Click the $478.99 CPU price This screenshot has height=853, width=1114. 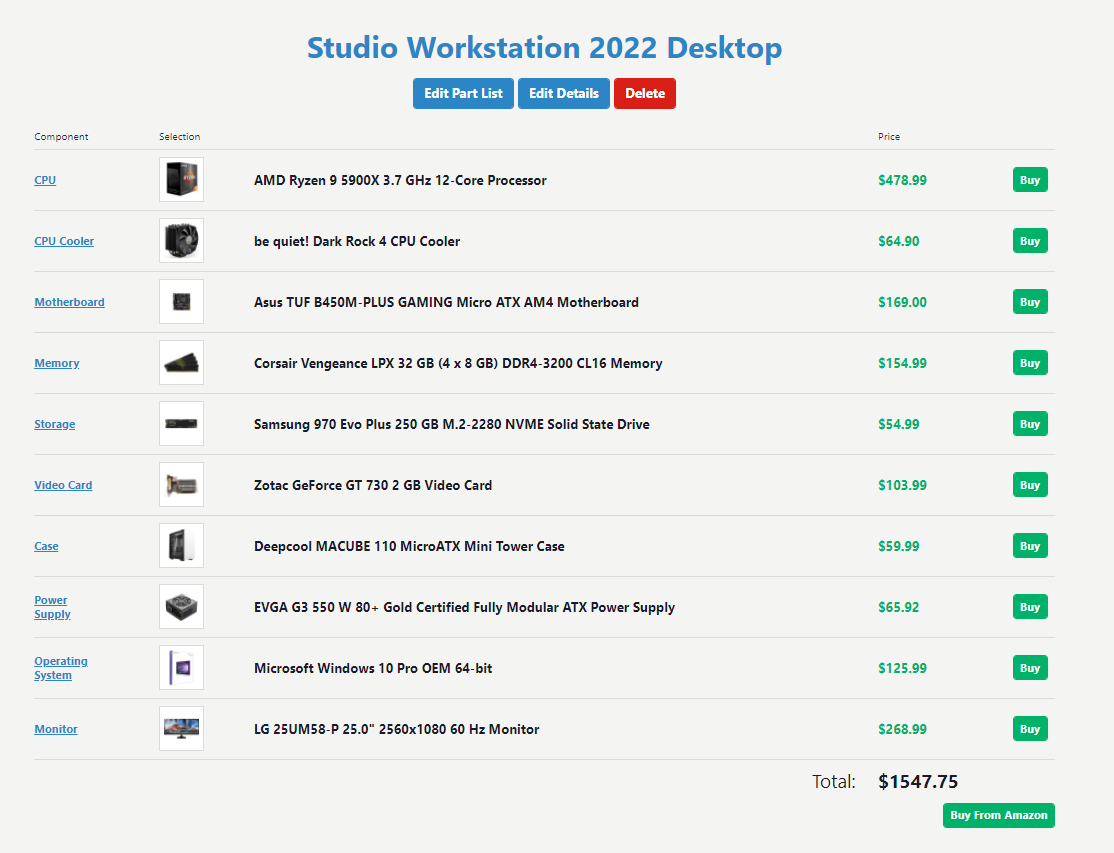(902, 180)
